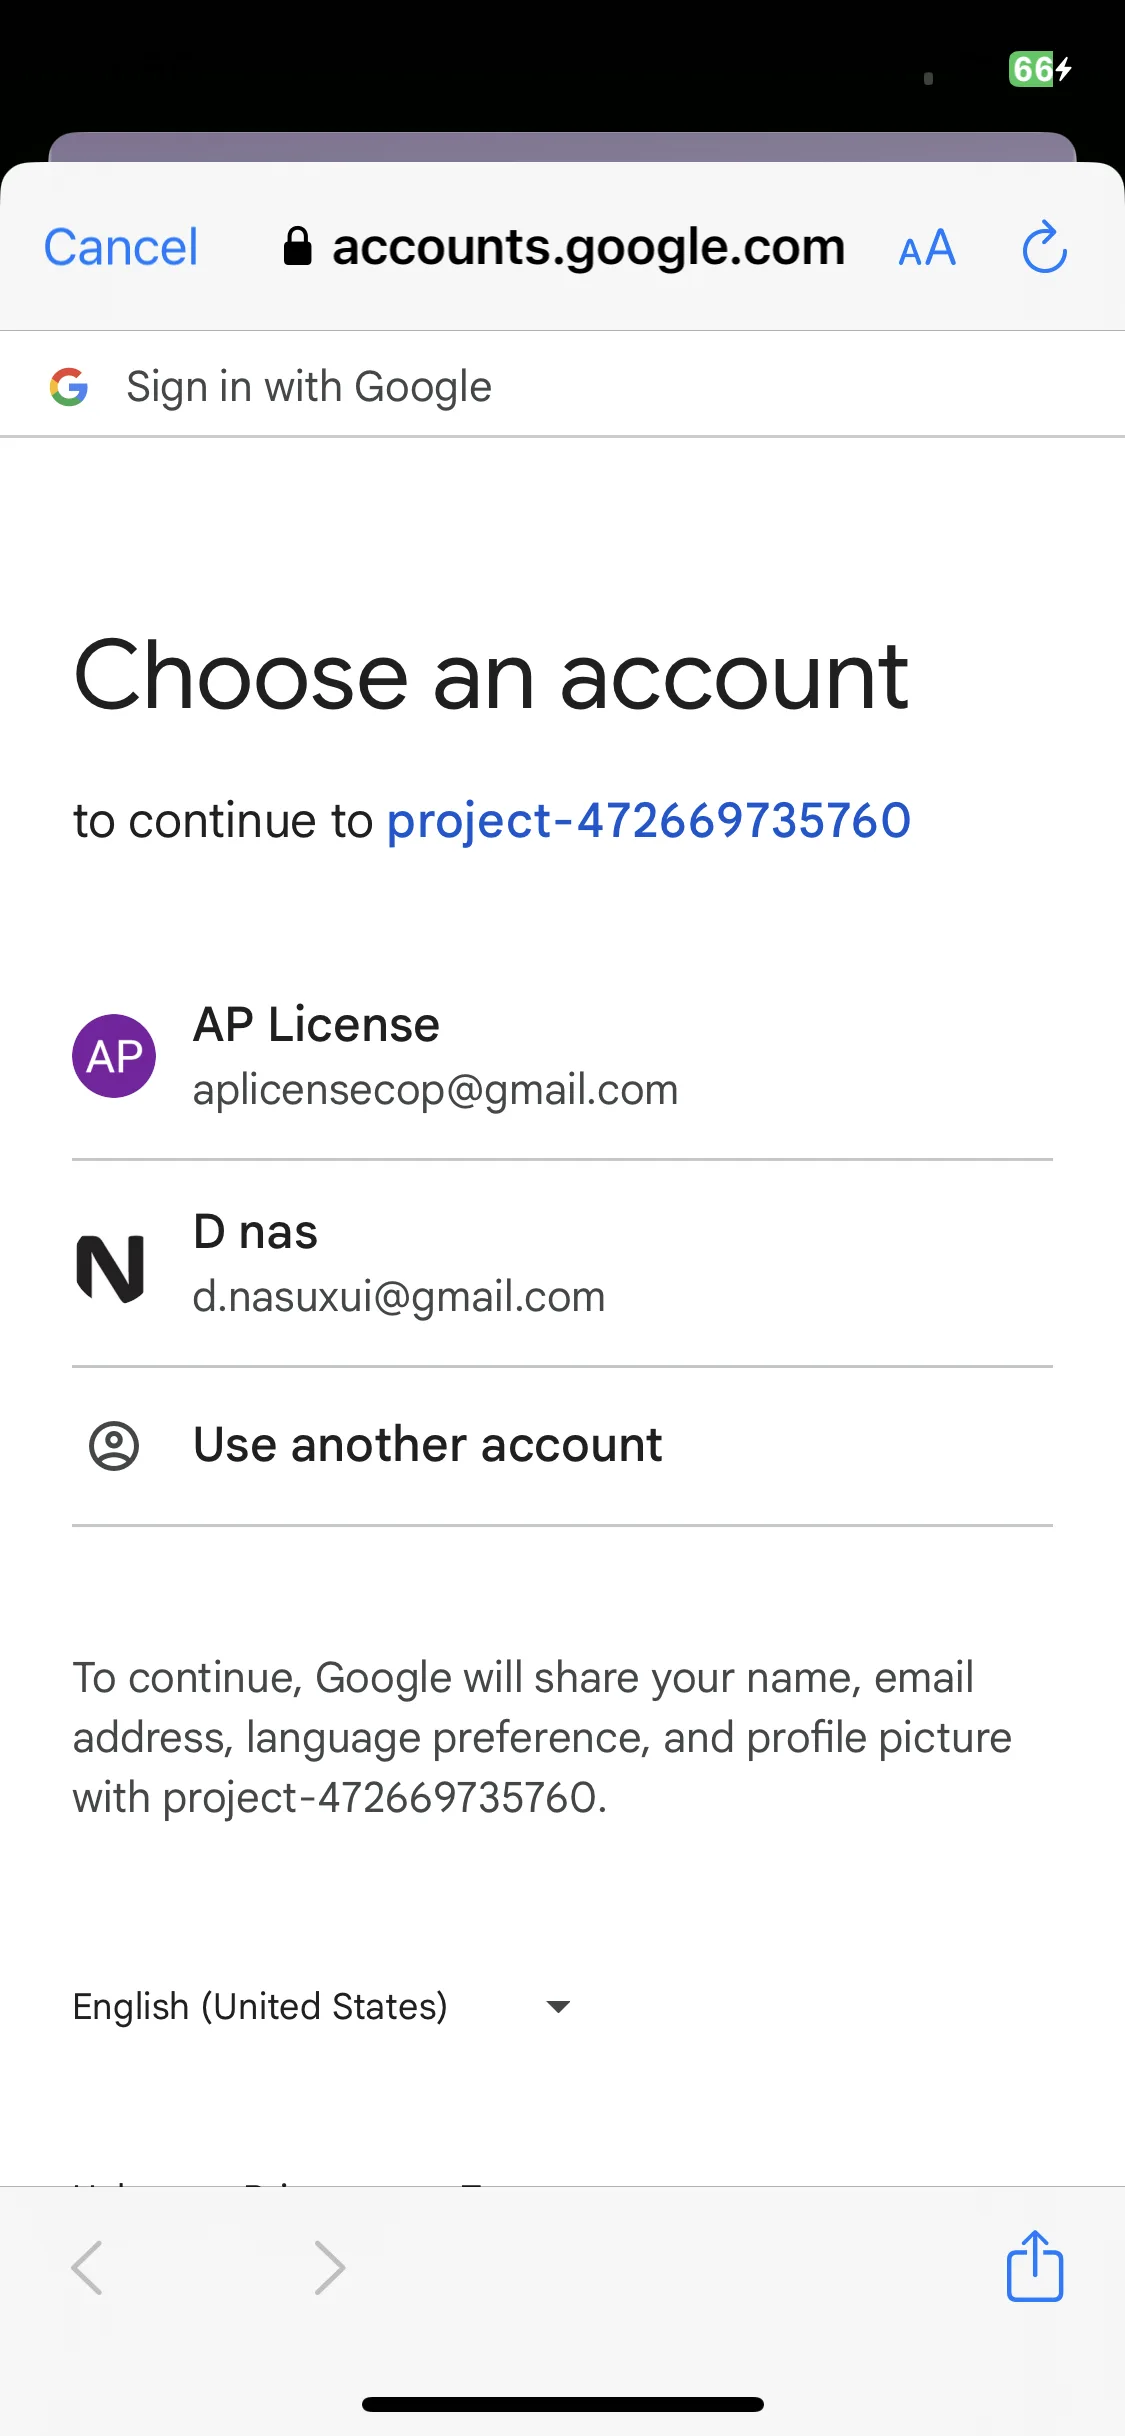The image size is (1125, 2436).
Task: Tap the aplicensecop@gmail.com email
Action: pos(435,1090)
